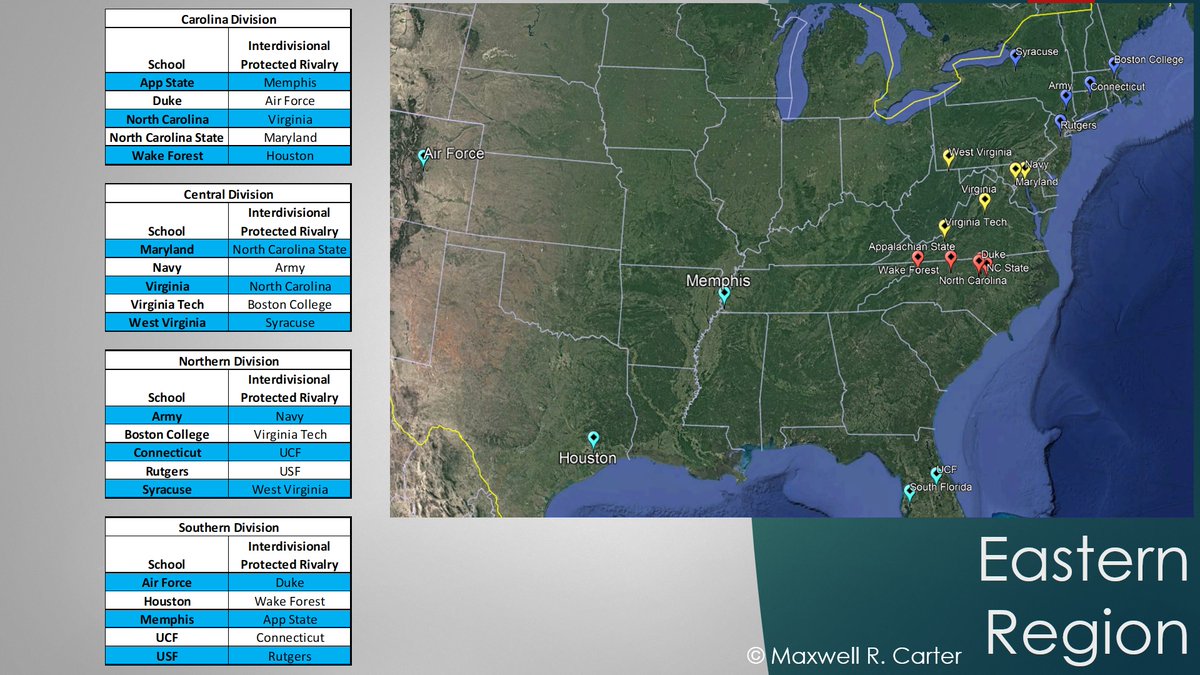
Task: Select the UCF map pin
Action: 937,474
